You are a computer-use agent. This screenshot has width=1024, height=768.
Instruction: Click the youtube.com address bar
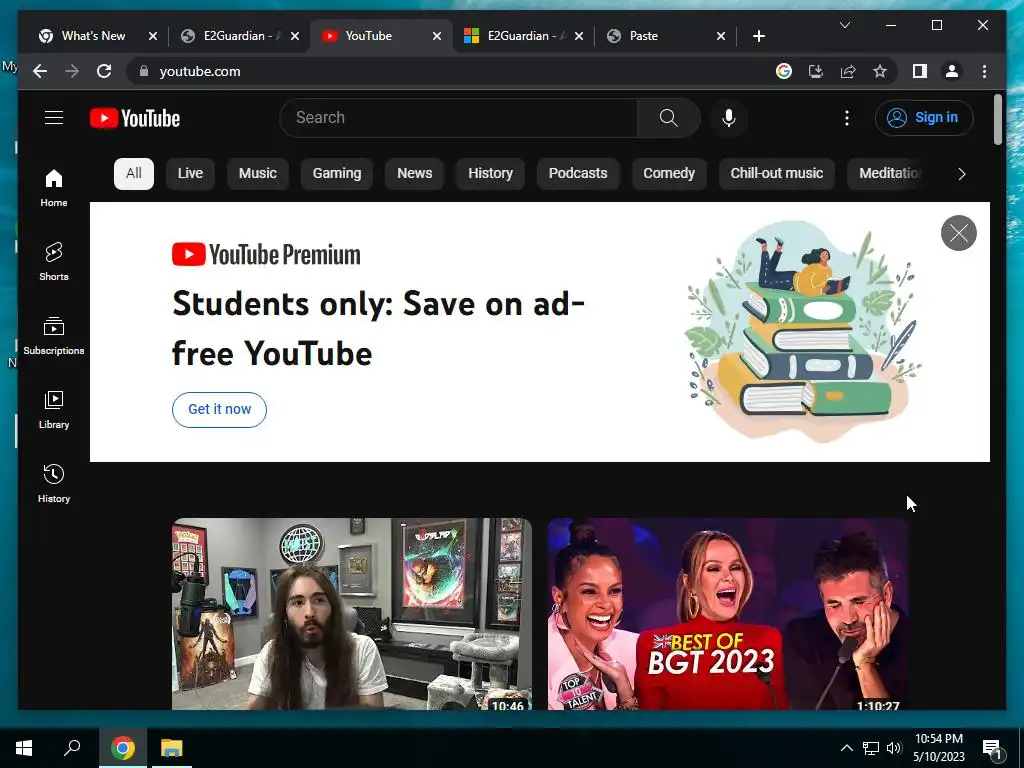point(451,71)
